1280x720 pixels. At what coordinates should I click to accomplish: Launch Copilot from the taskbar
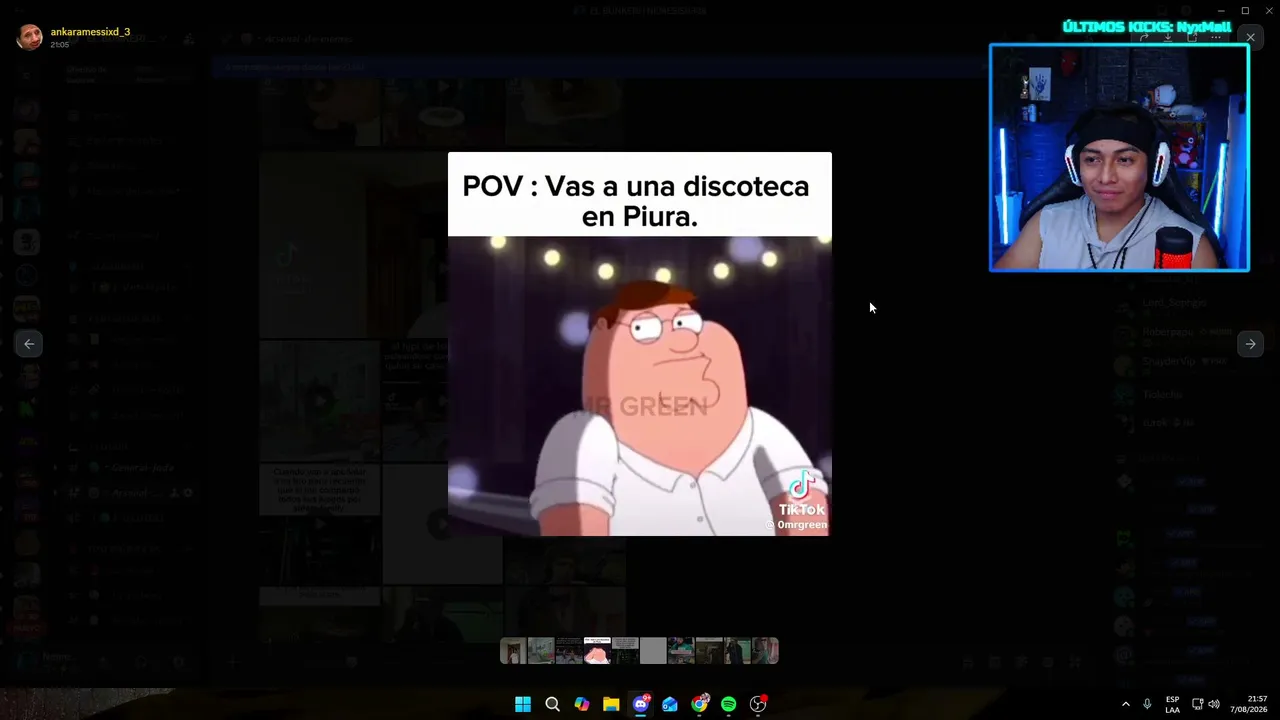coord(582,704)
